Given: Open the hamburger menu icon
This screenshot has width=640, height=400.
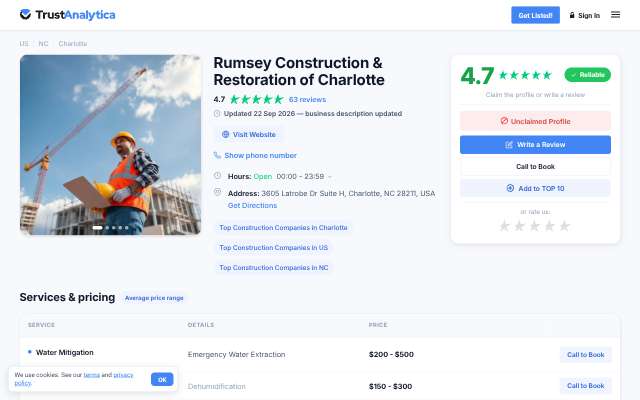Looking at the screenshot, I should [615, 15].
